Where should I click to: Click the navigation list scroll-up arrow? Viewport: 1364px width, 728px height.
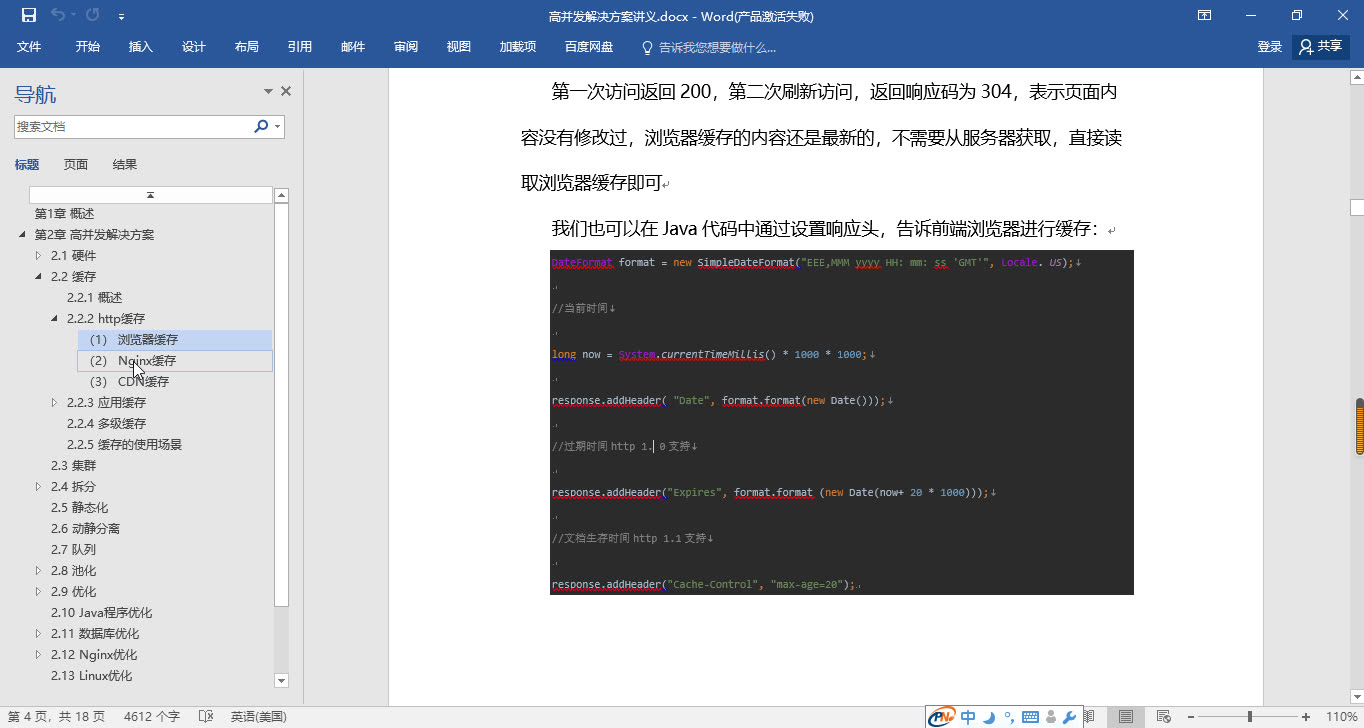tap(282, 195)
